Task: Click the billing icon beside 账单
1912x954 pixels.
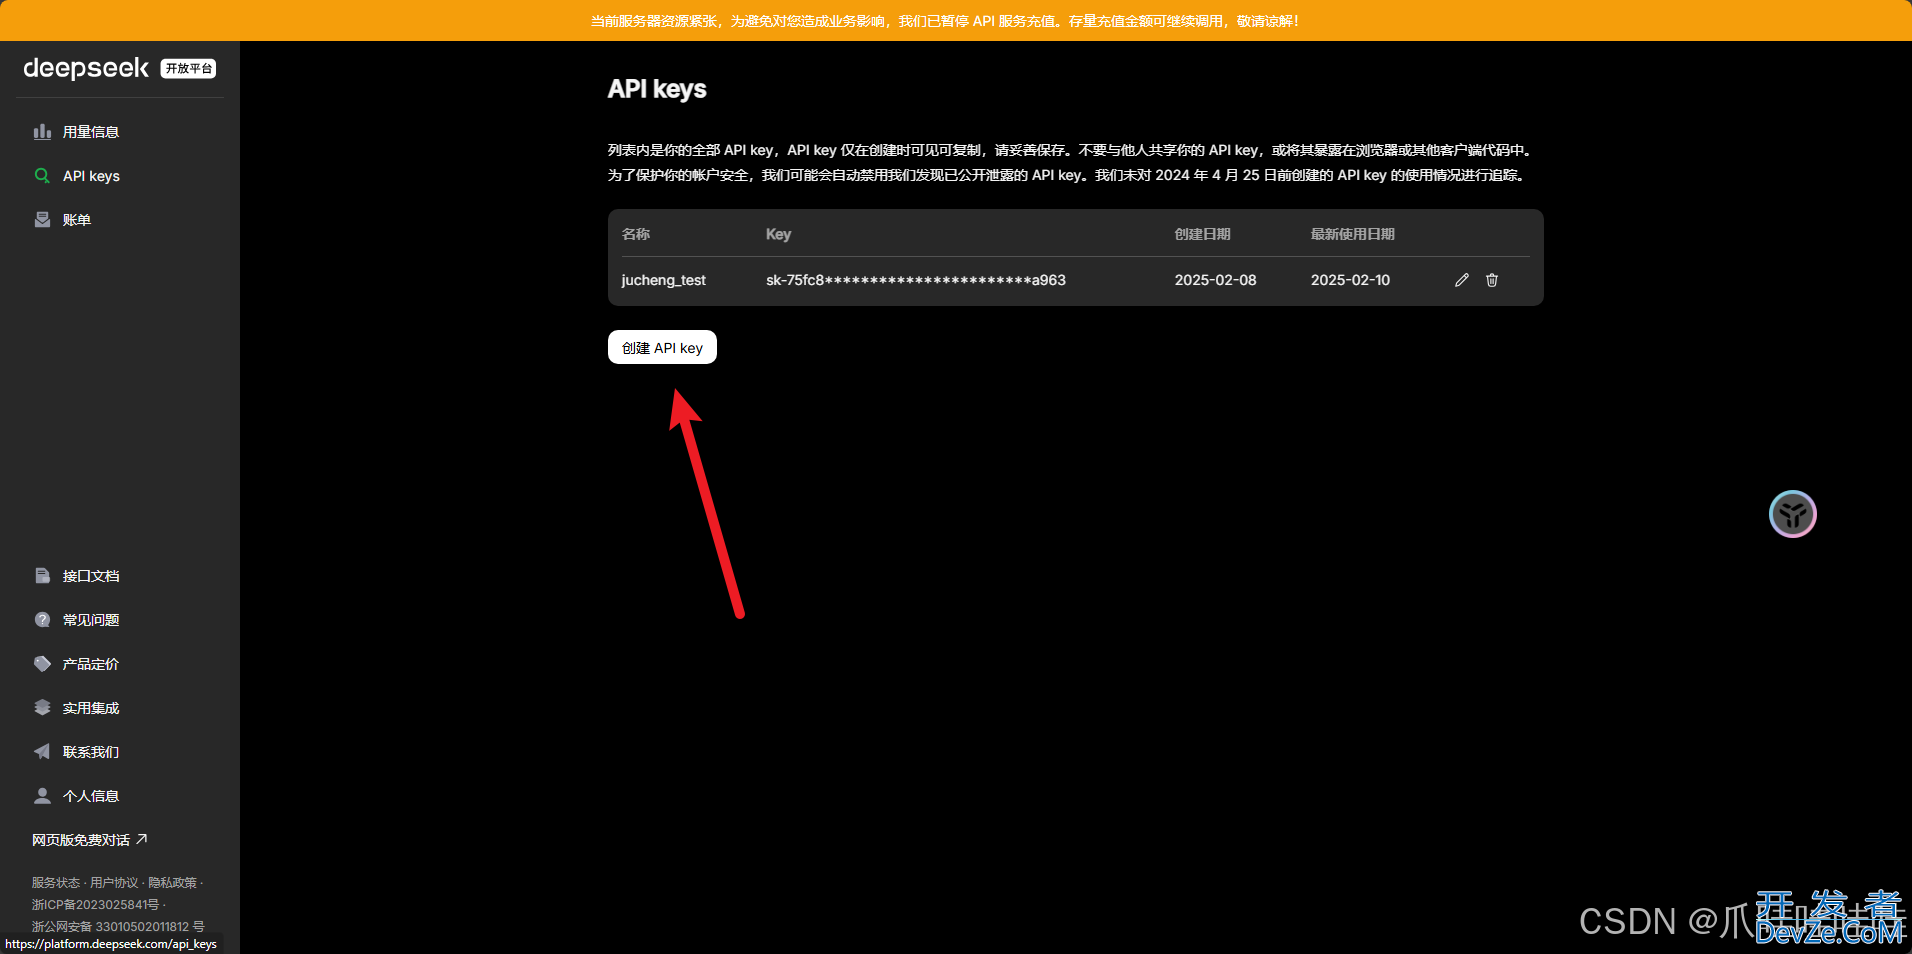Action: coord(42,220)
